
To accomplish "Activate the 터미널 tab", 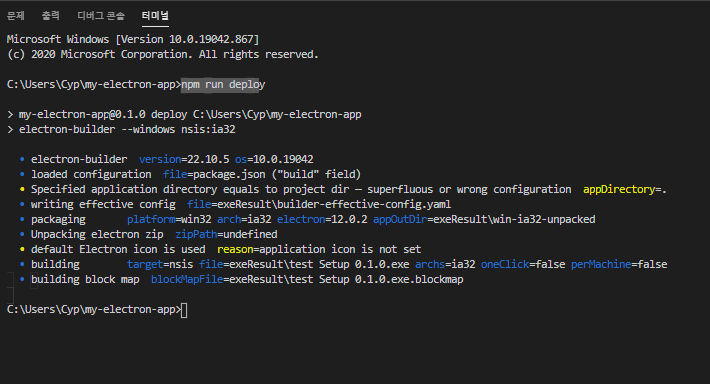I will pyautogui.click(x=155, y=16).
